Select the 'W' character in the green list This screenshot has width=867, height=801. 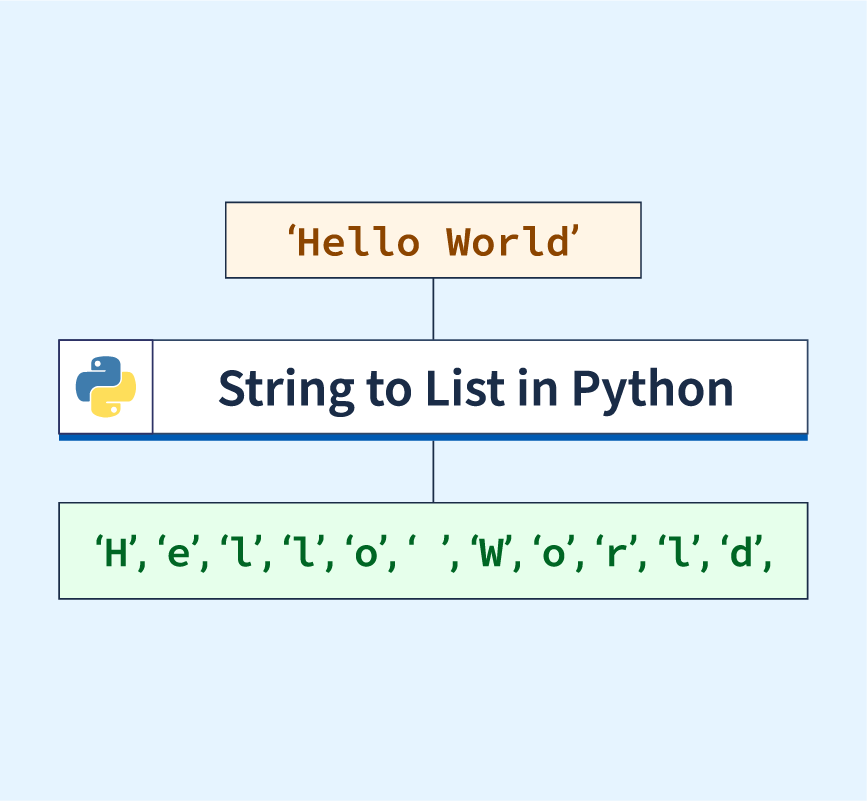(490, 553)
